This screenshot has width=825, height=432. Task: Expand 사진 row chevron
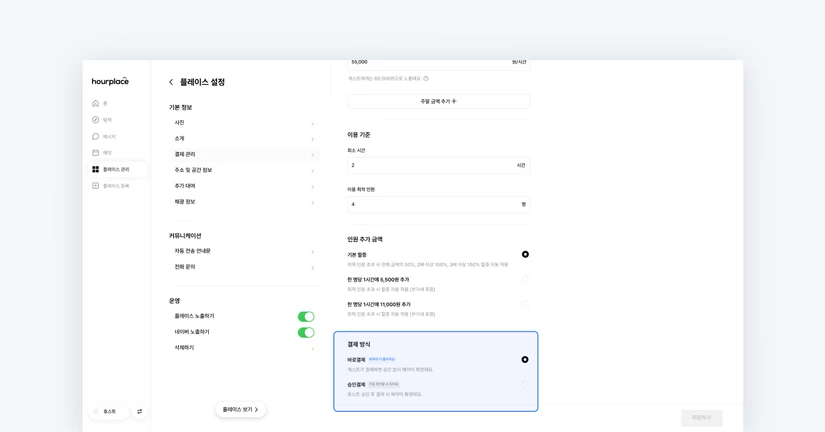click(313, 124)
